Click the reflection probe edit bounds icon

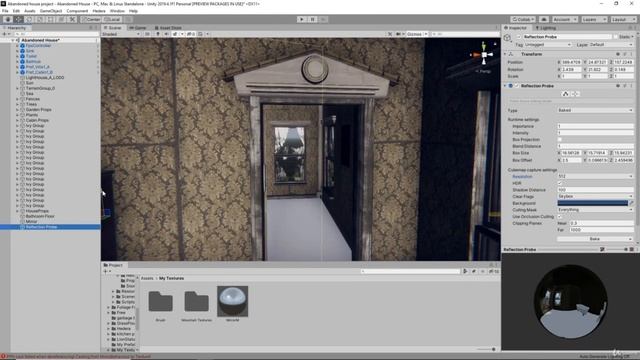pyautogui.click(x=565, y=94)
